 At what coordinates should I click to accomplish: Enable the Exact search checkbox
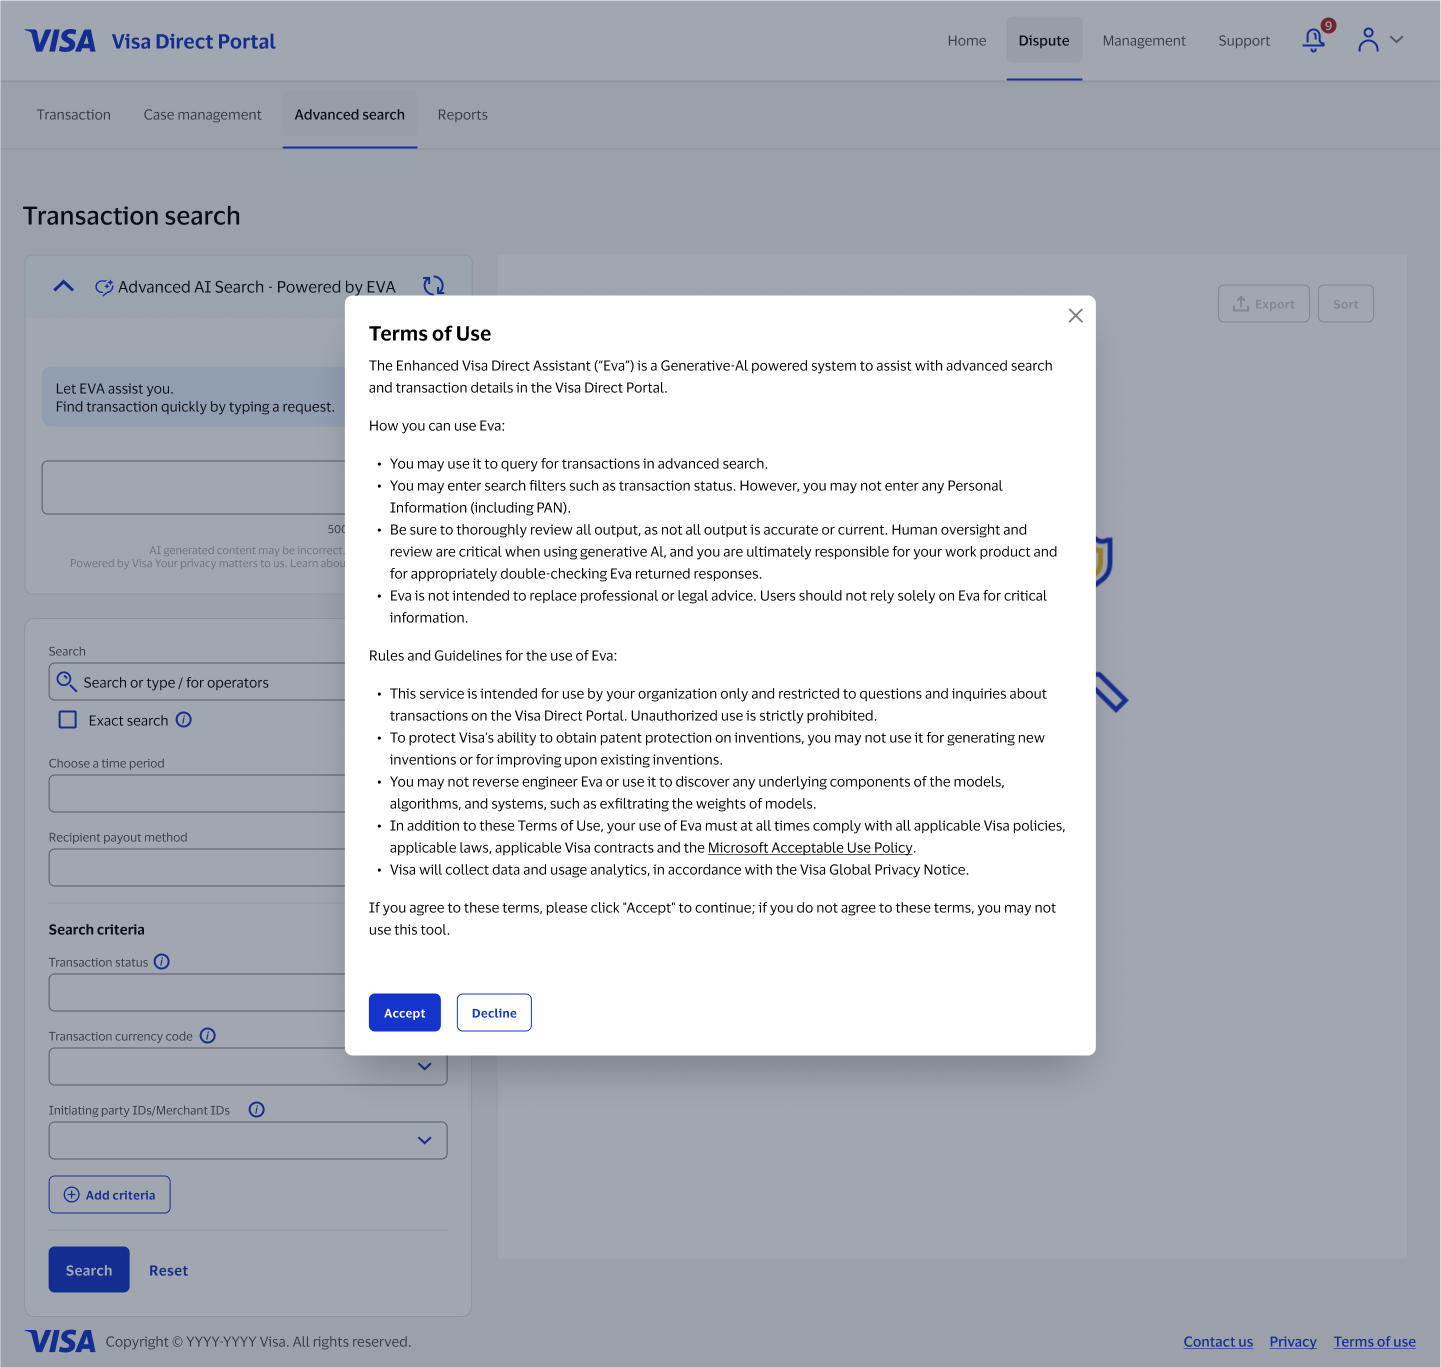tap(67, 719)
